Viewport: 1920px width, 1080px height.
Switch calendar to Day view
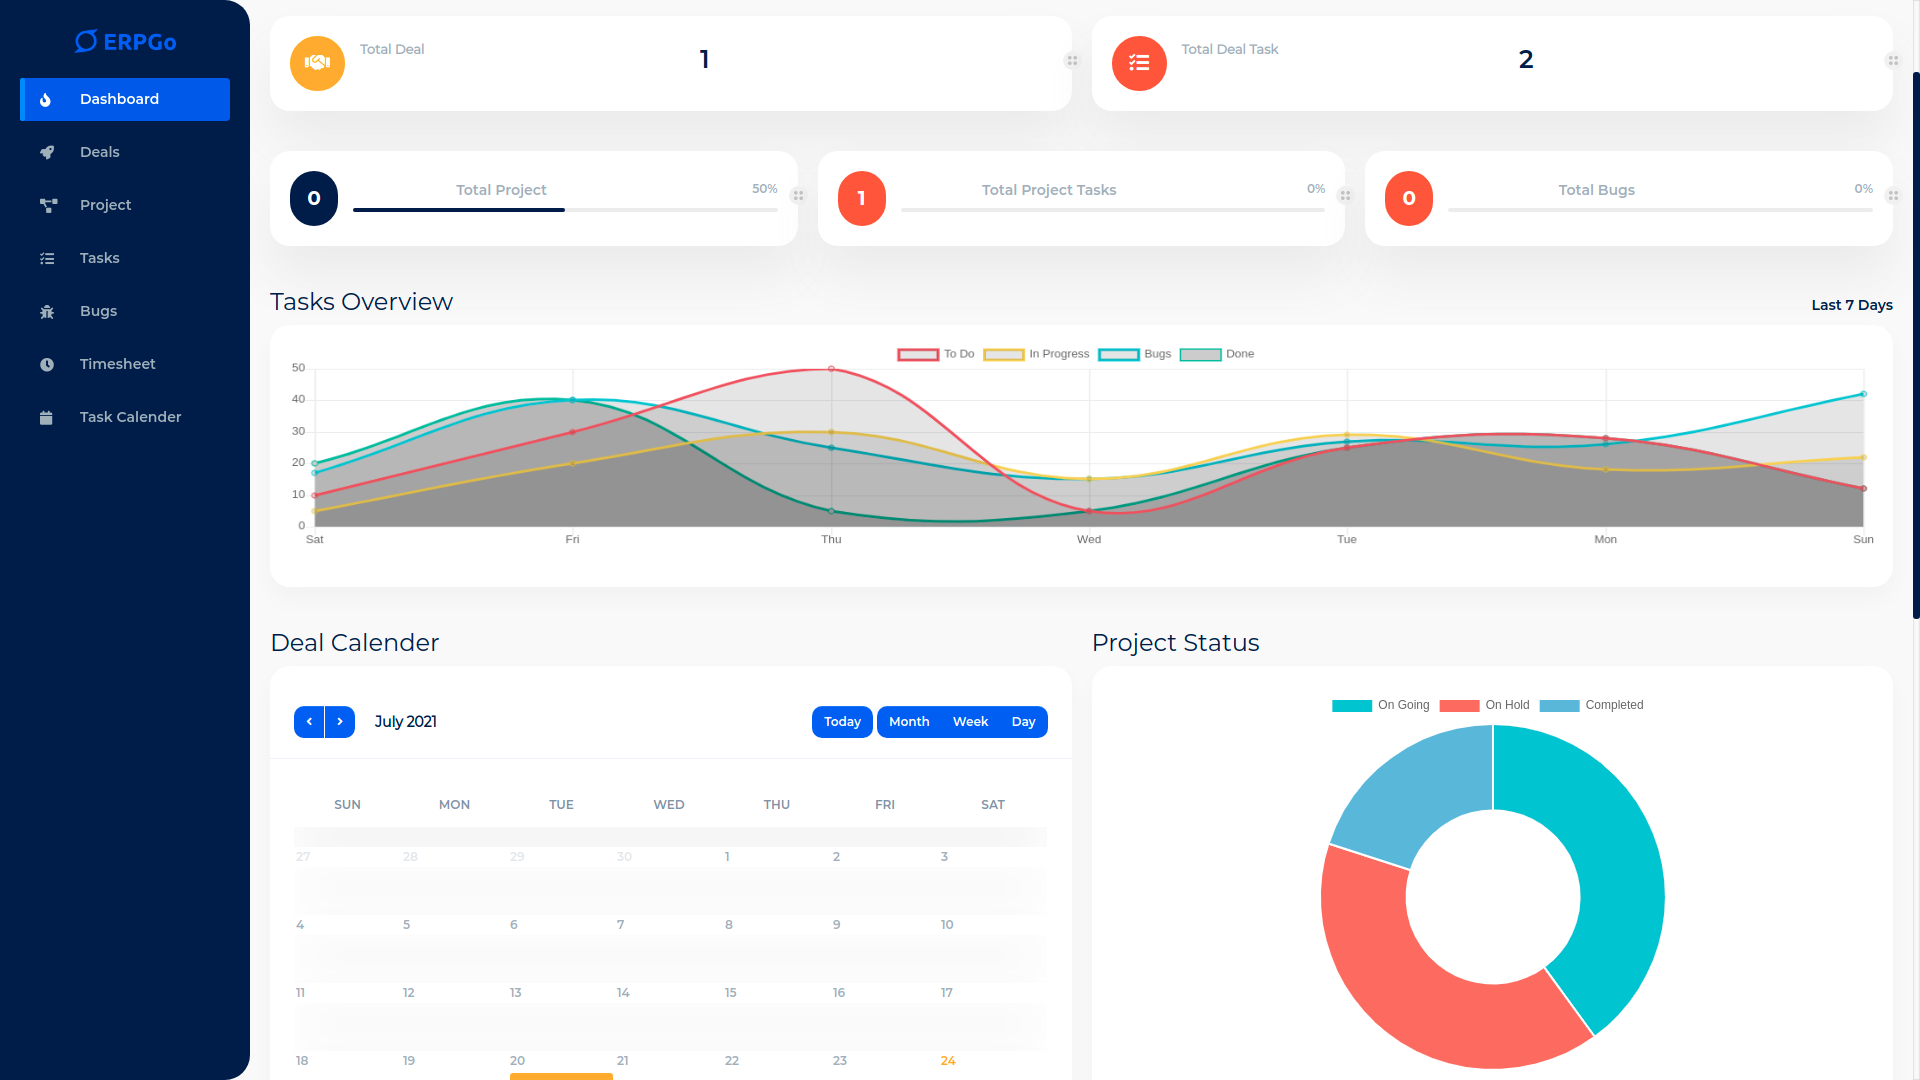pyautogui.click(x=1023, y=722)
